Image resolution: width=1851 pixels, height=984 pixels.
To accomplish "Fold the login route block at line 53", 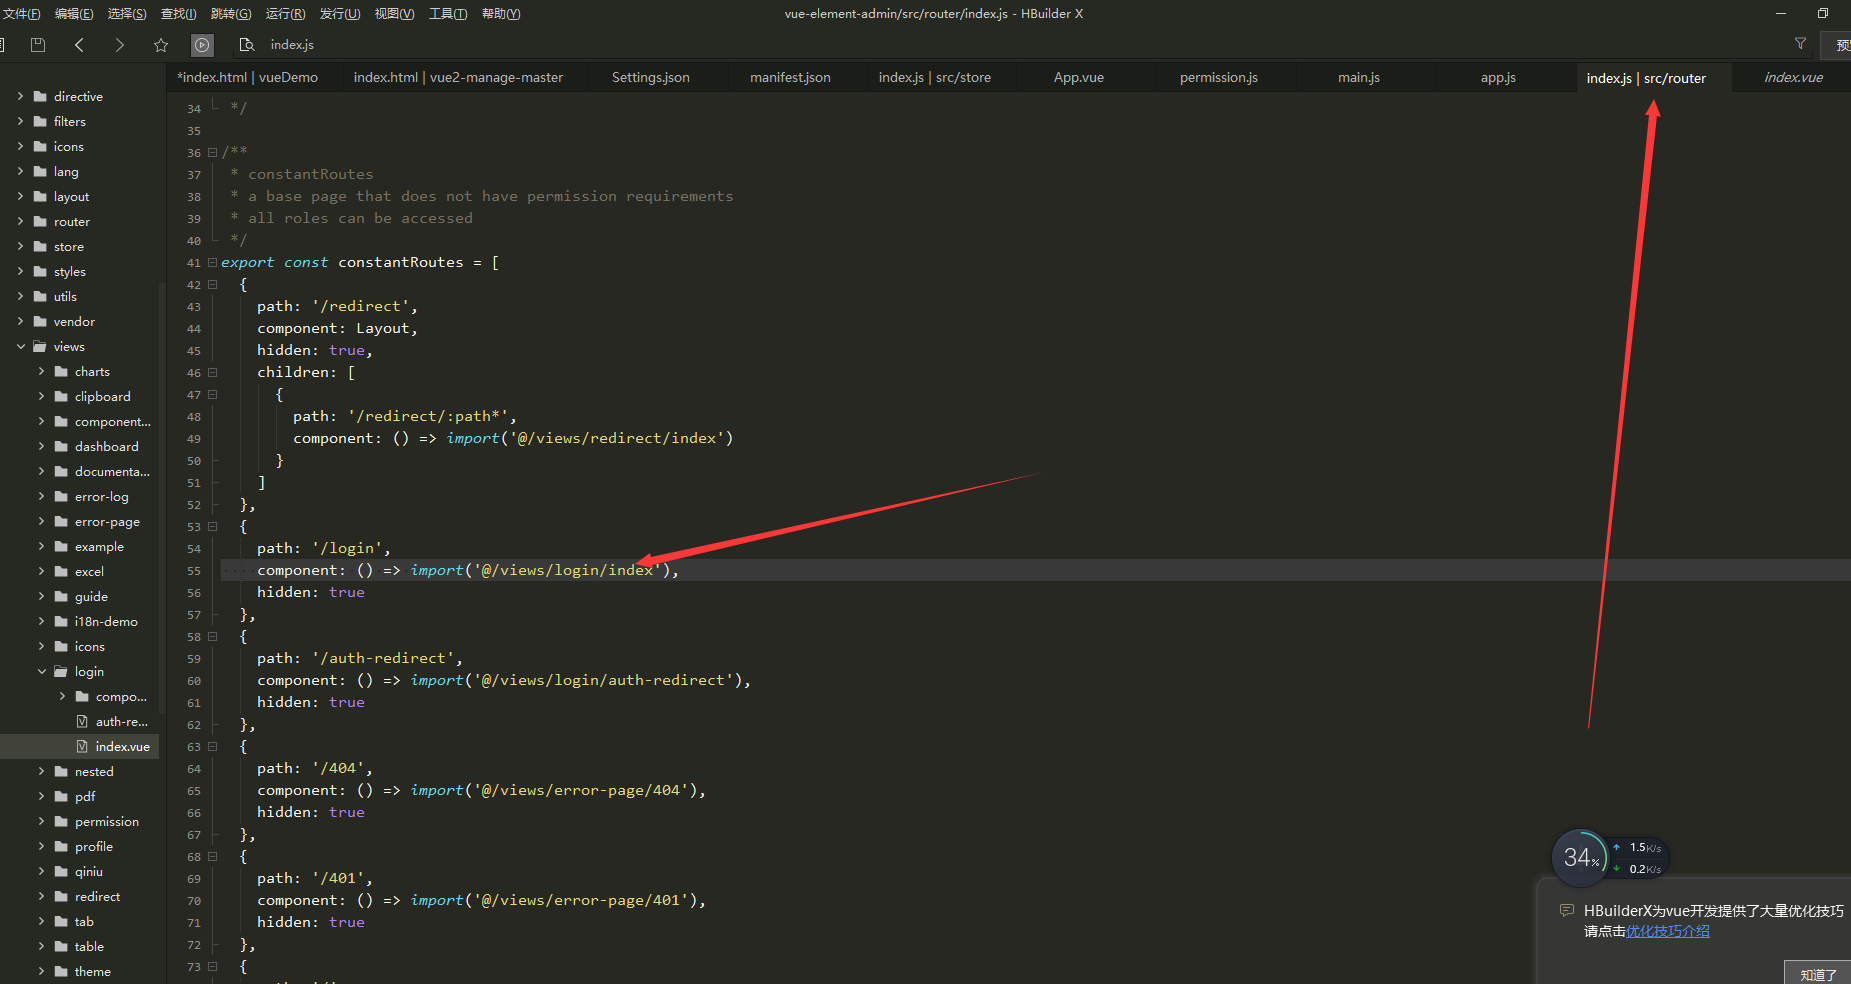I will [x=212, y=527].
